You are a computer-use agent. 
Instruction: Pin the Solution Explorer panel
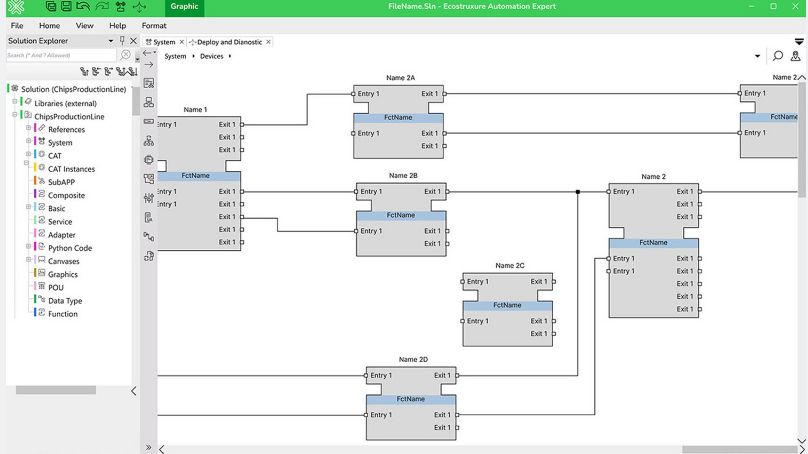coord(122,41)
